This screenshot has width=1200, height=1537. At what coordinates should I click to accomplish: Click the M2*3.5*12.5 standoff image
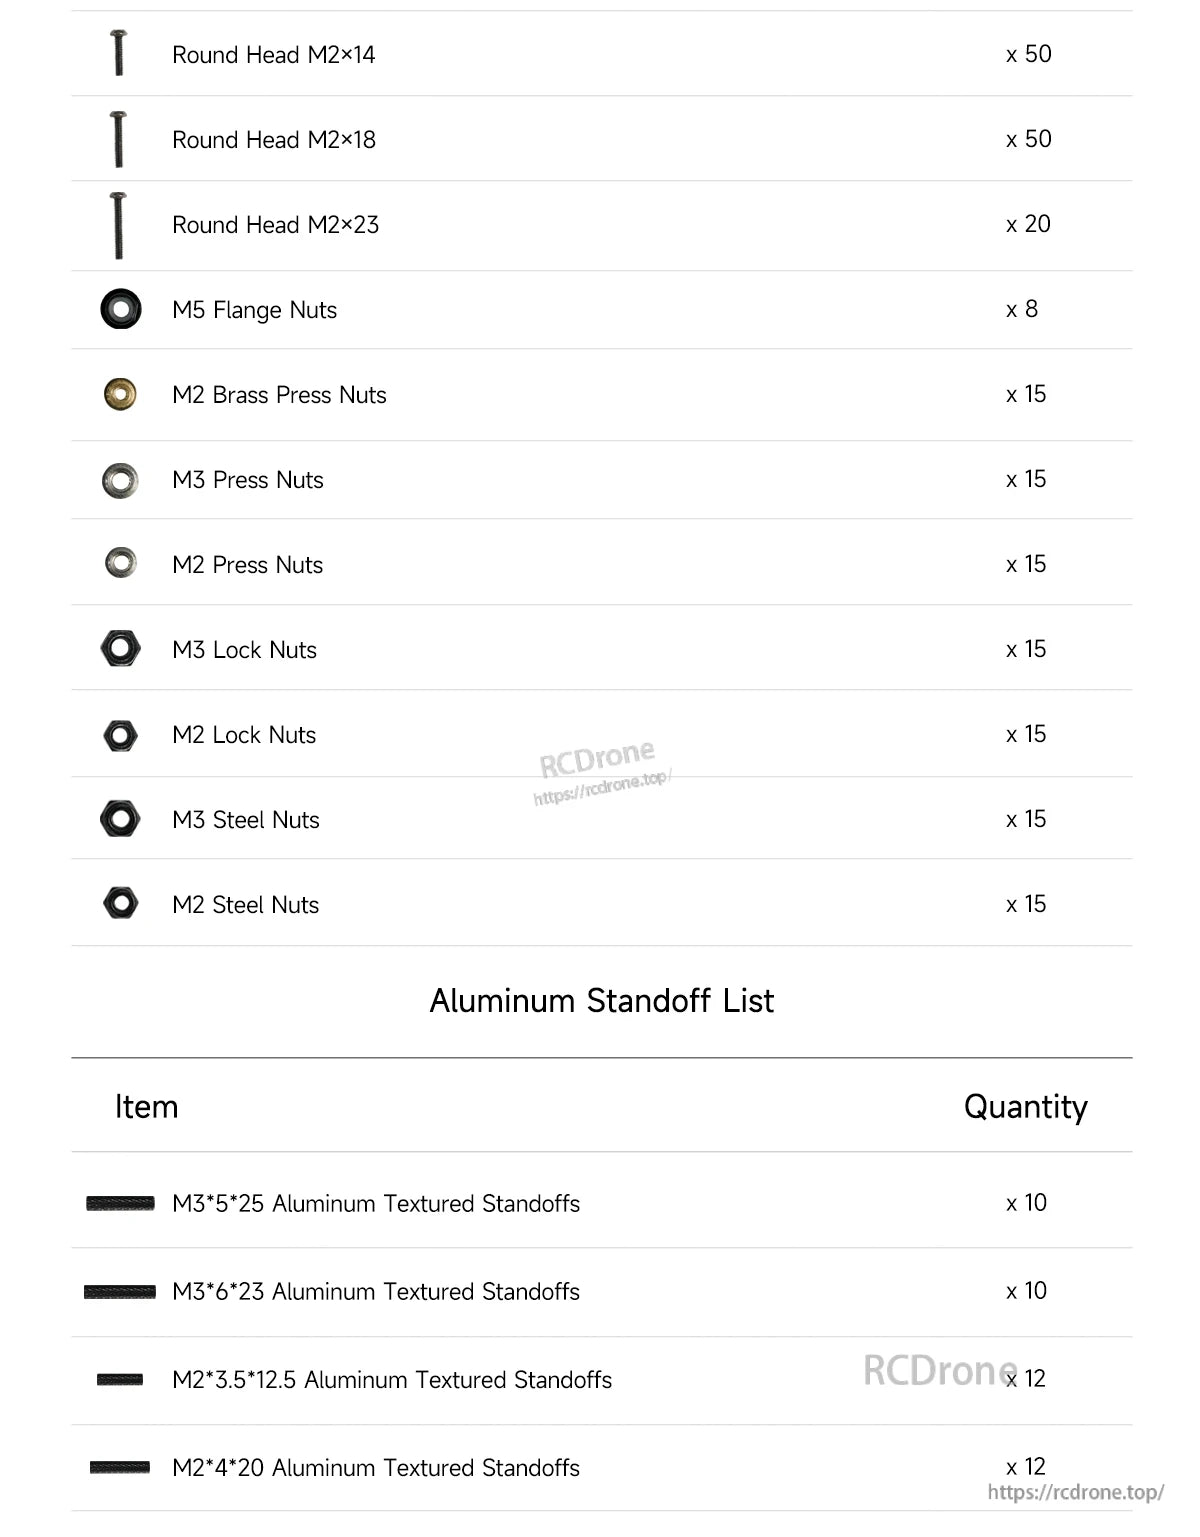point(120,1380)
